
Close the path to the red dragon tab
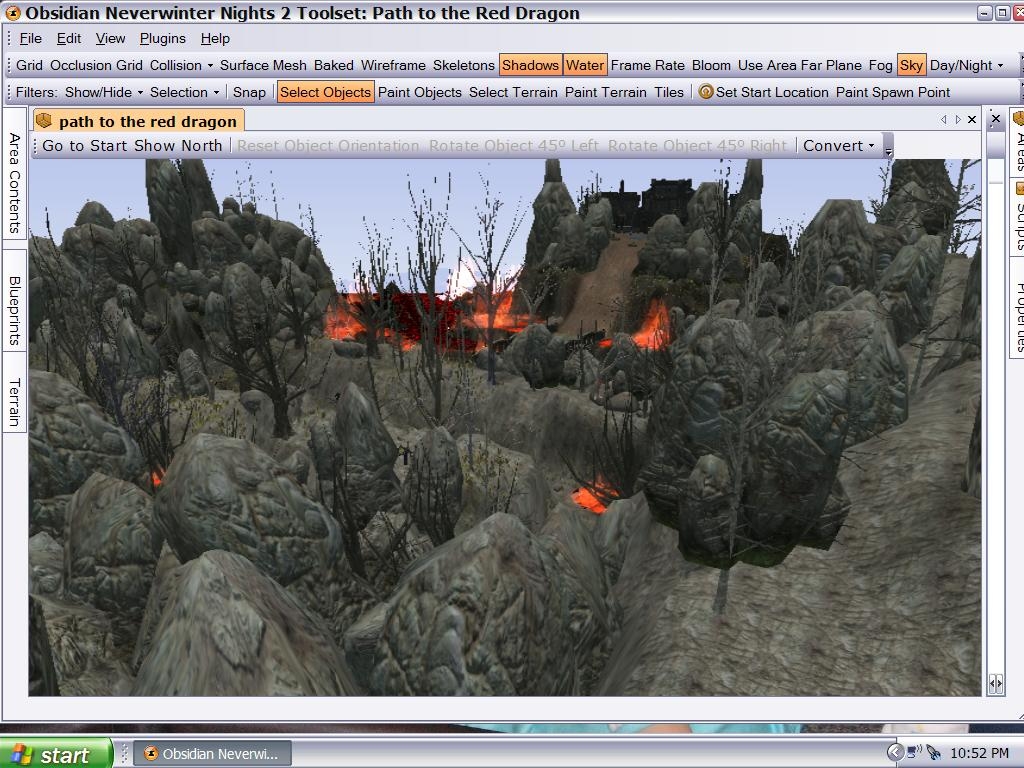(972, 120)
